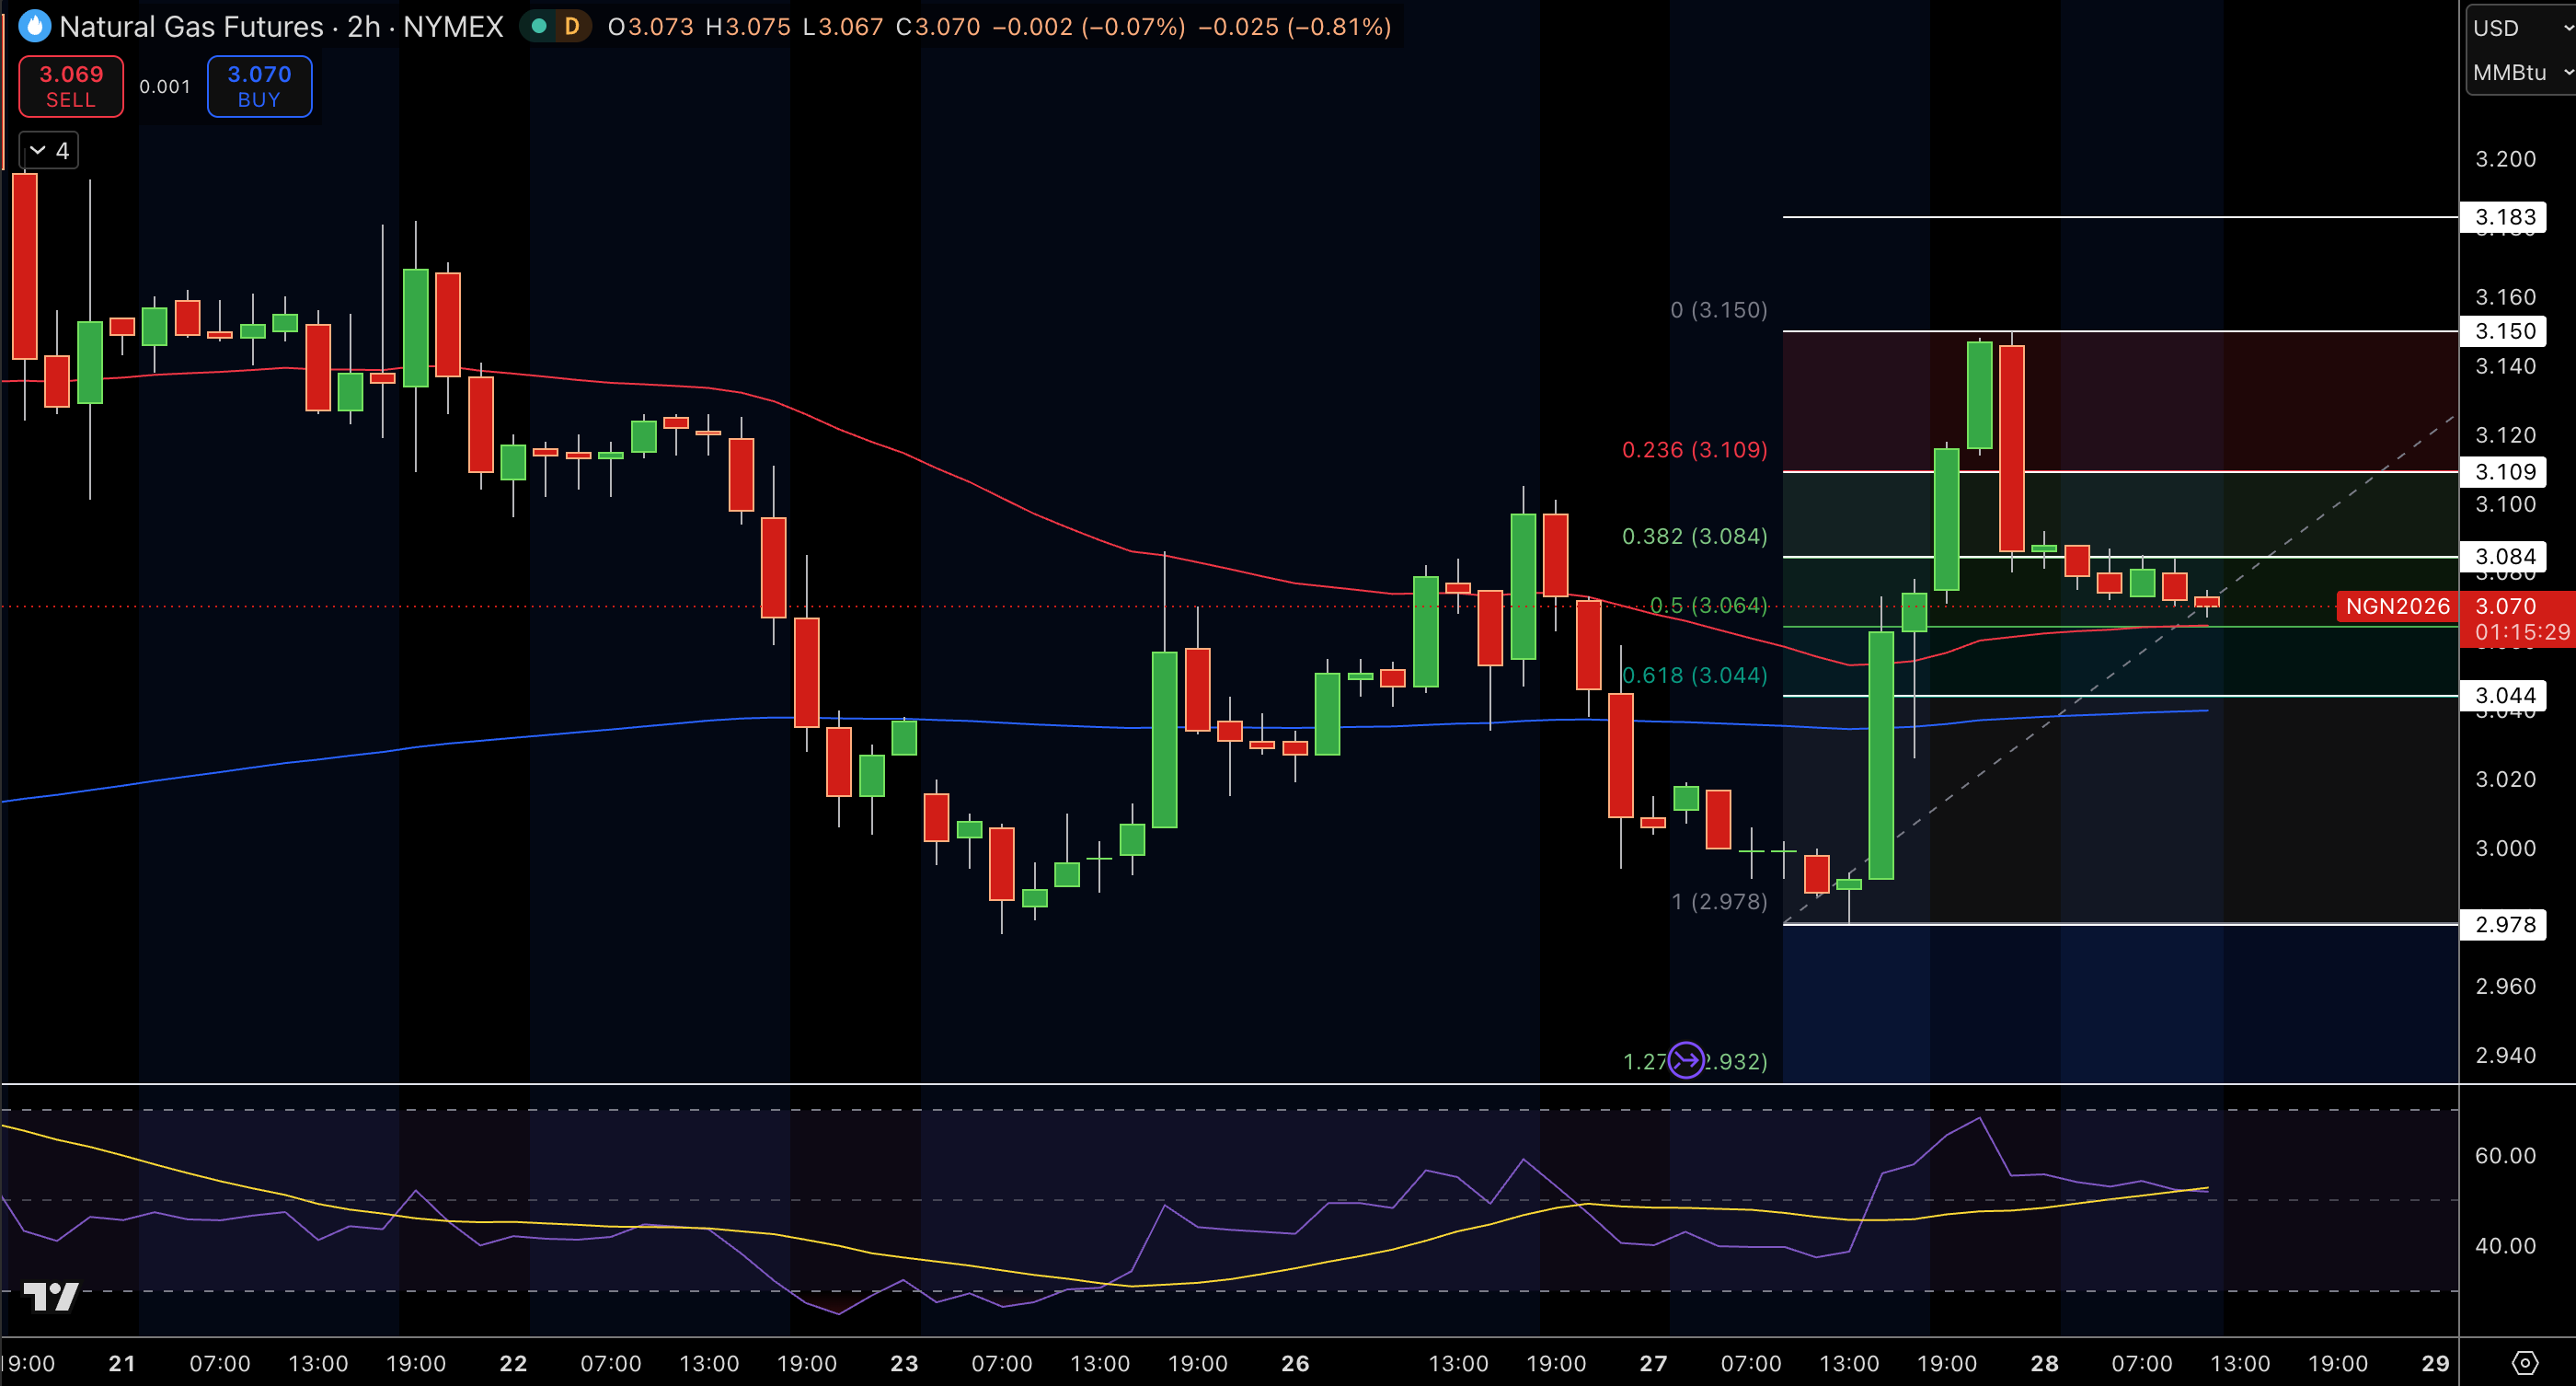
Task: Click the TradingView logo
Action: click(51, 1297)
